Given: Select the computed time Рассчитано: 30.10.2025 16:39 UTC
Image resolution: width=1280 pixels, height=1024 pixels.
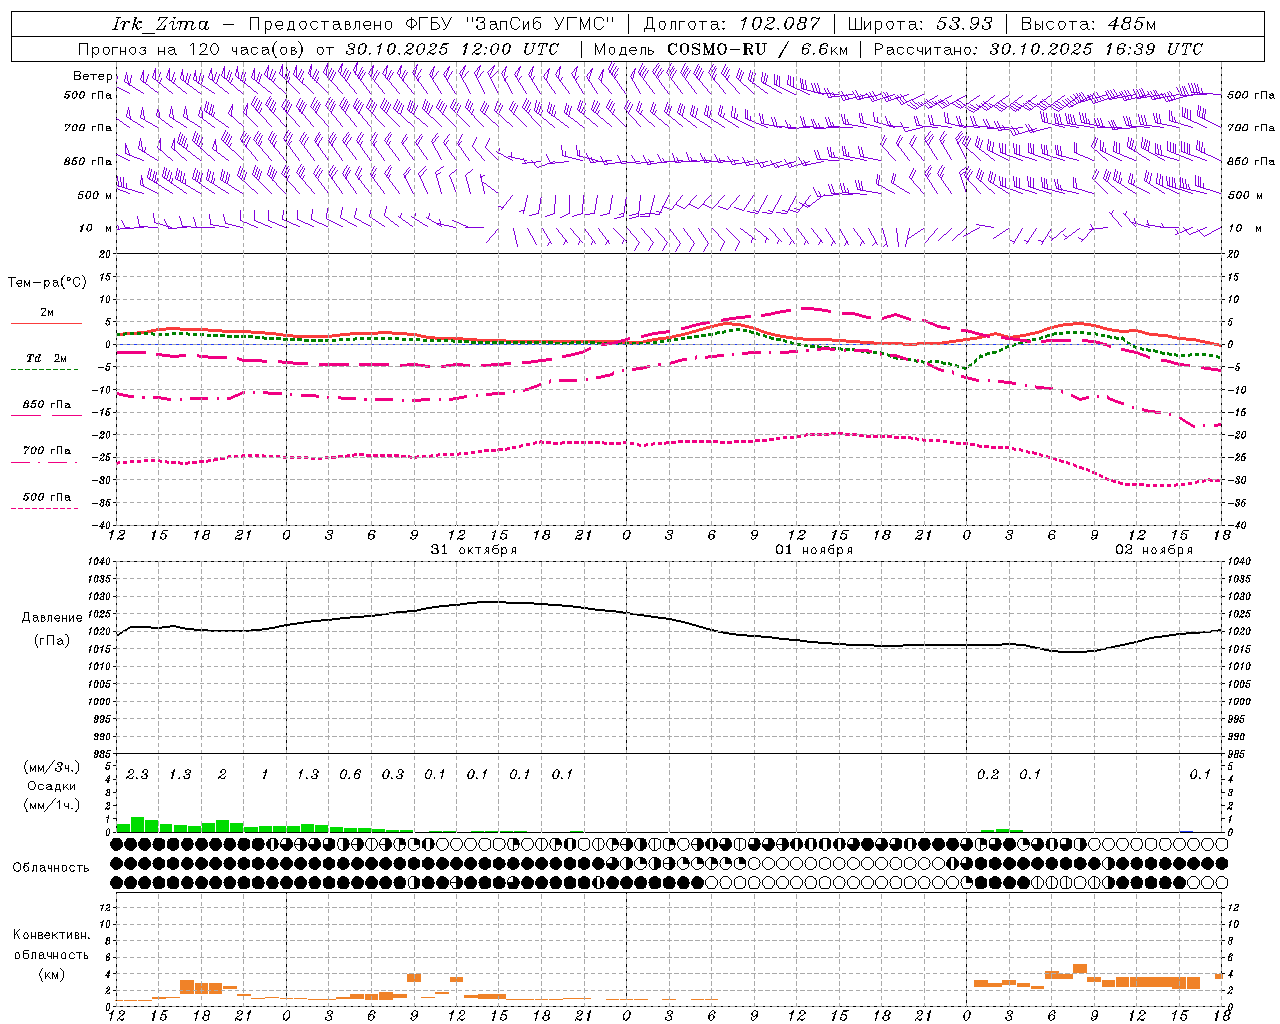Looking at the screenshot, I should tap(1039, 49).
